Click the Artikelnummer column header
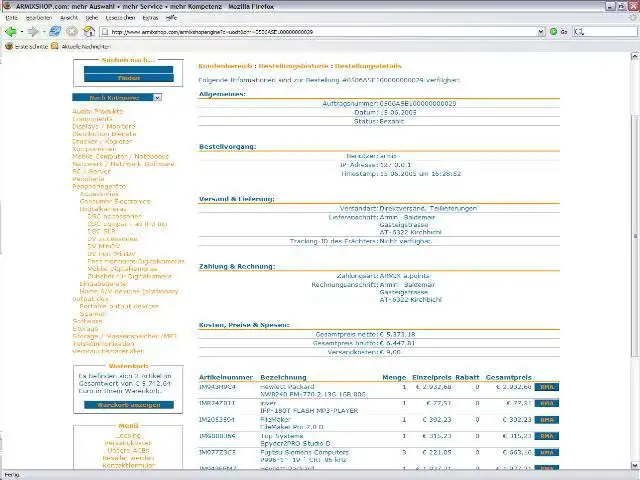This screenshot has width=640, height=480. tap(226, 377)
